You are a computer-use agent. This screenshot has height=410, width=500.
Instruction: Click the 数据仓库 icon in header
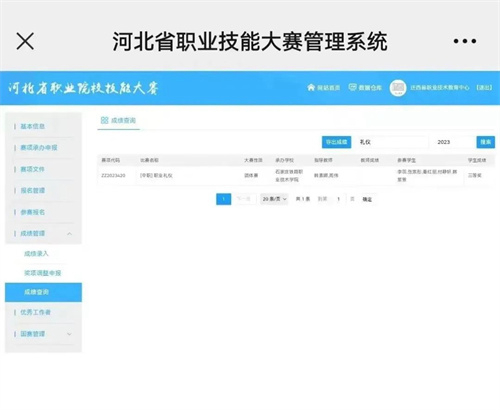tap(352, 87)
